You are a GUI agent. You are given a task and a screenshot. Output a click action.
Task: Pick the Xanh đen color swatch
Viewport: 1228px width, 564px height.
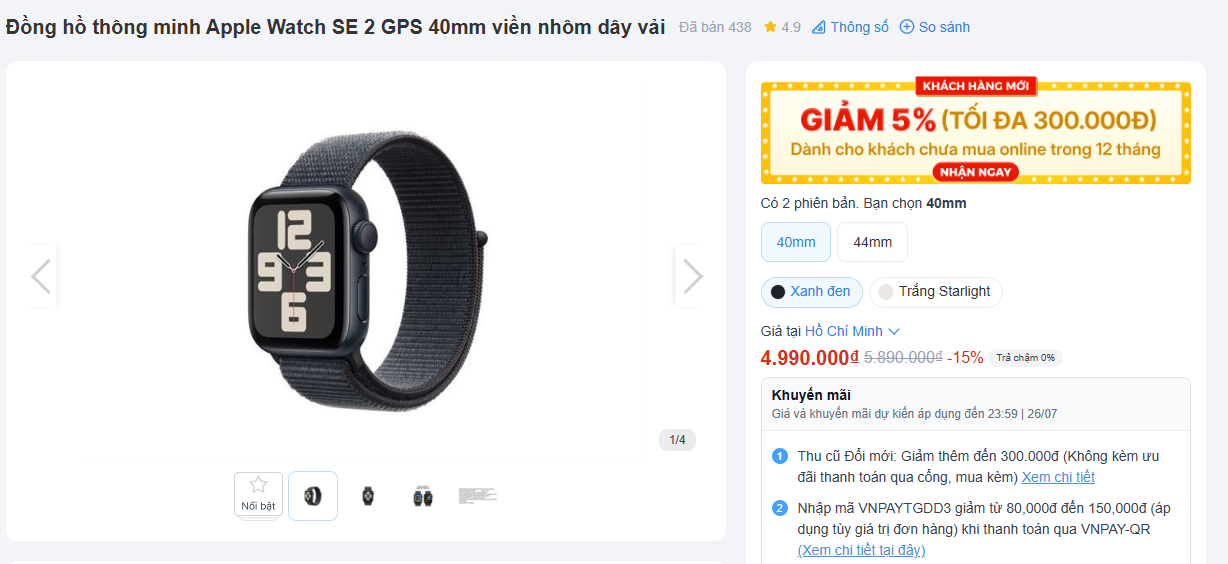[x=778, y=292]
